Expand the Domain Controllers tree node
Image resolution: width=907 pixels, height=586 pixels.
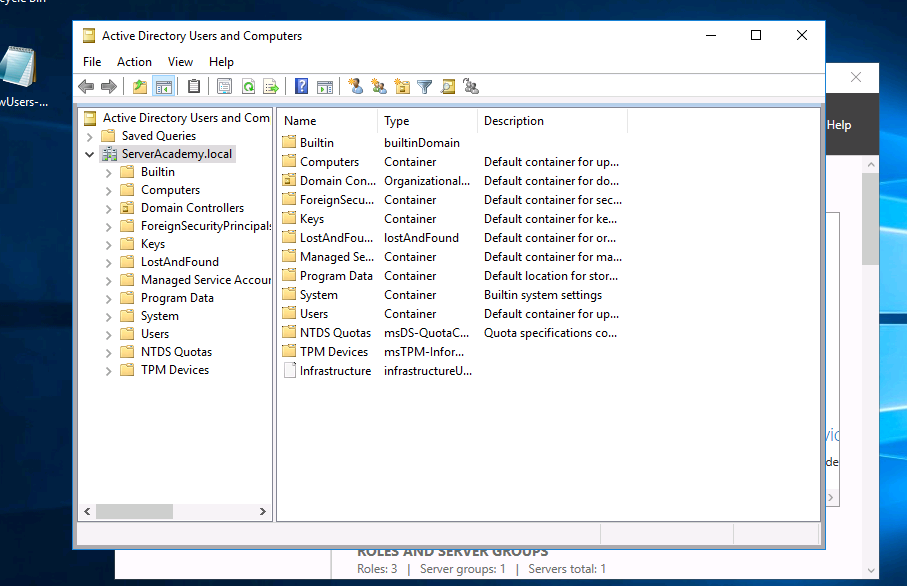tap(108, 209)
